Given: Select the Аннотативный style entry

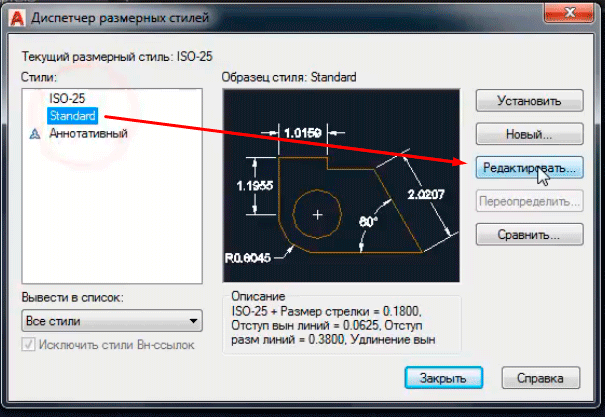Looking at the screenshot, I should (88, 133).
